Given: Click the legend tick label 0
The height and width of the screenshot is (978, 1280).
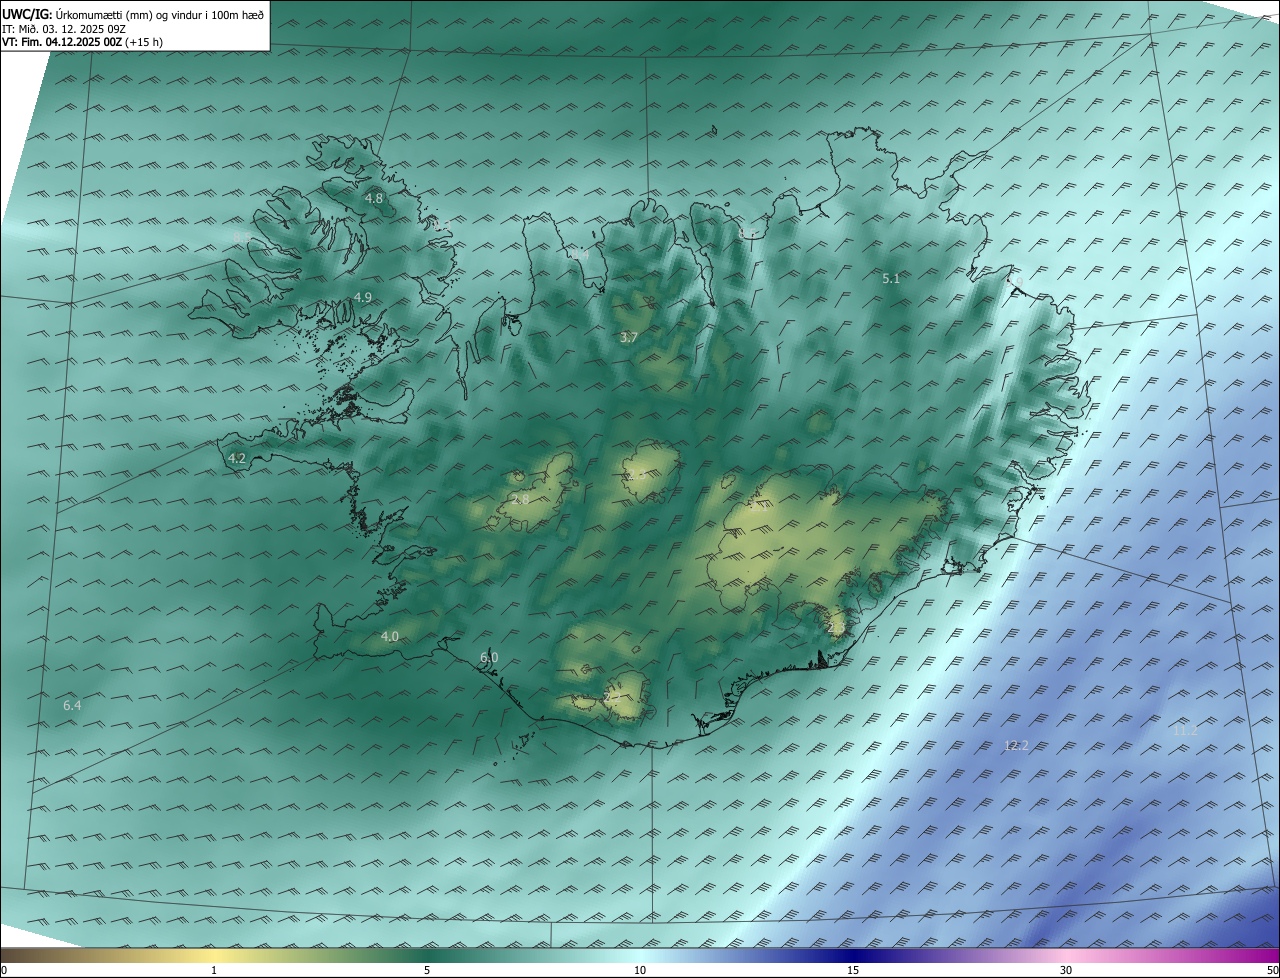Looking at the screenshot, I should pos(3,970).
